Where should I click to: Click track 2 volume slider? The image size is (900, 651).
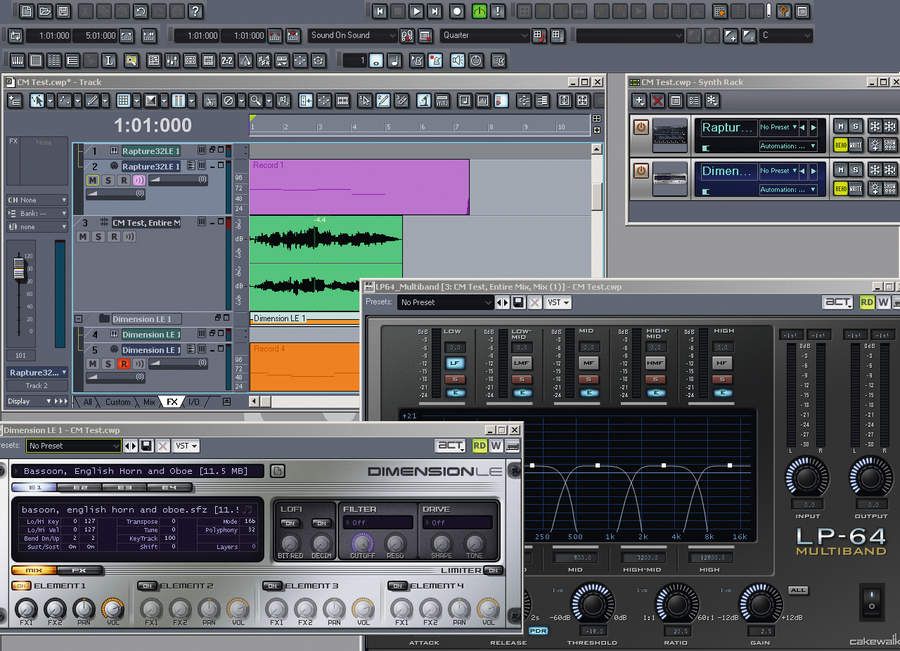pyautogui.click(x=178, y=180)
